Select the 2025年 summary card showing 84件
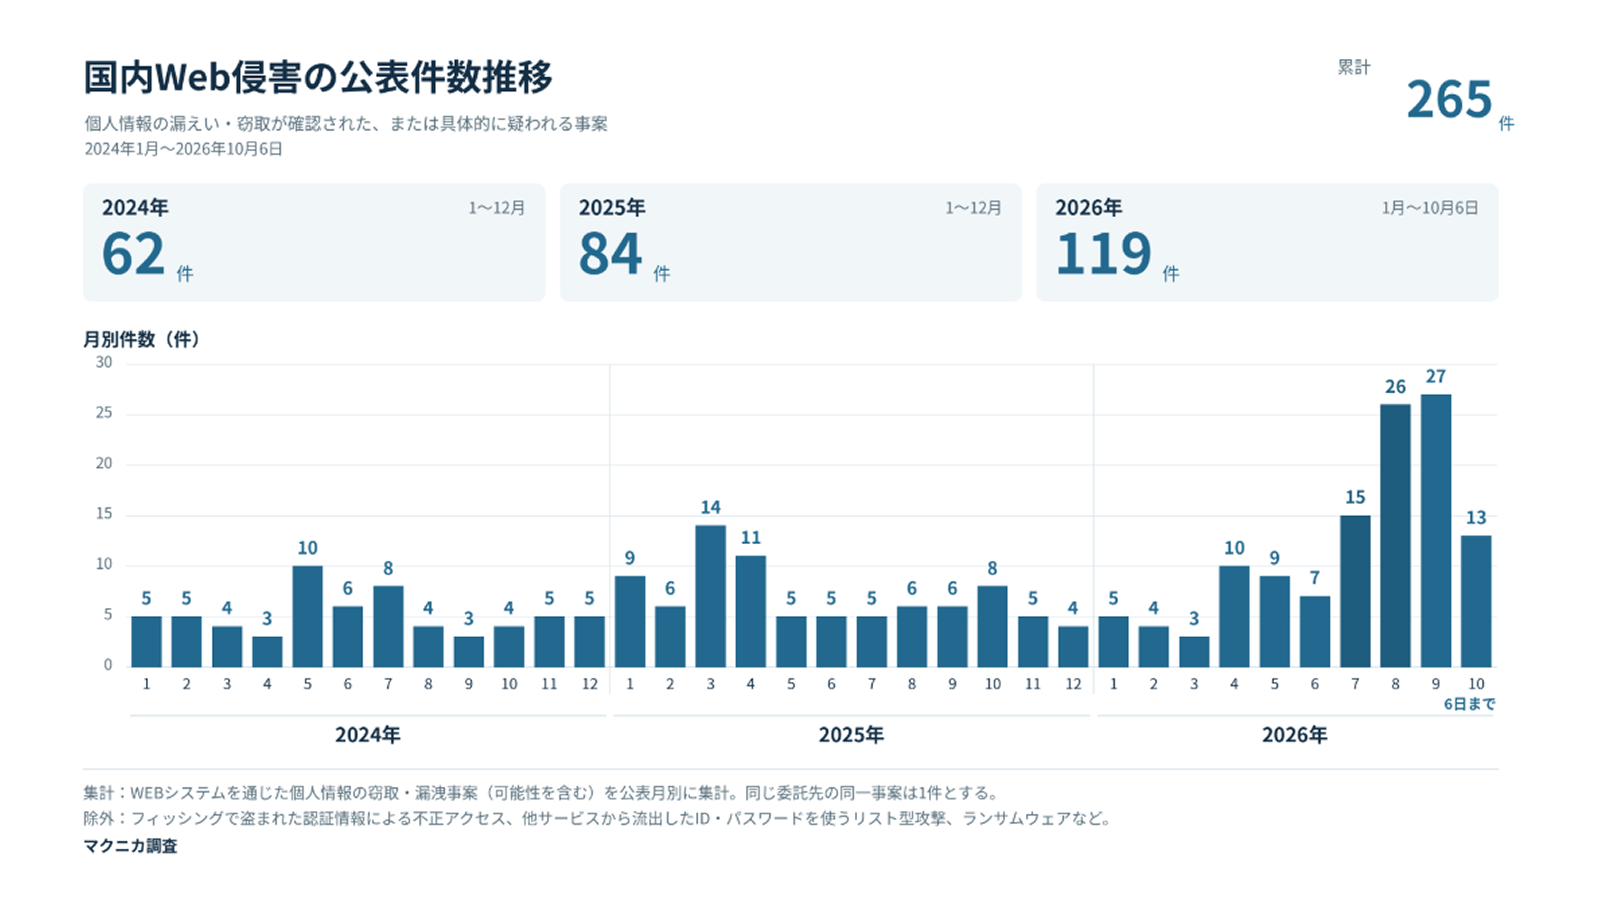 tap(791, 242)
